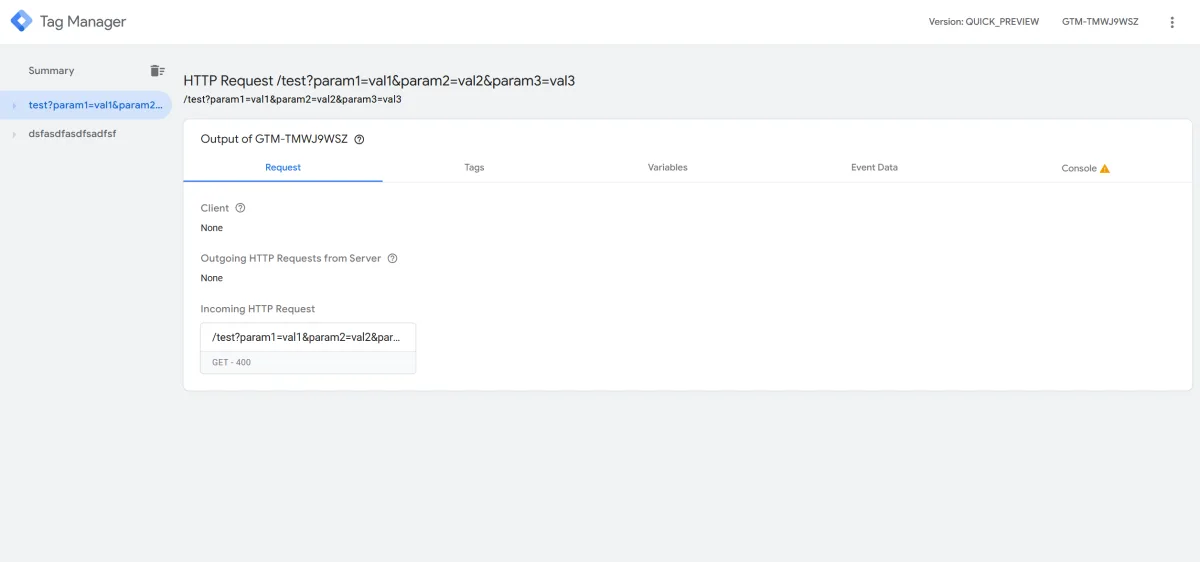1200x562 pixels.
Task: Click the GET - 400 status text
Action: [232, 362]
